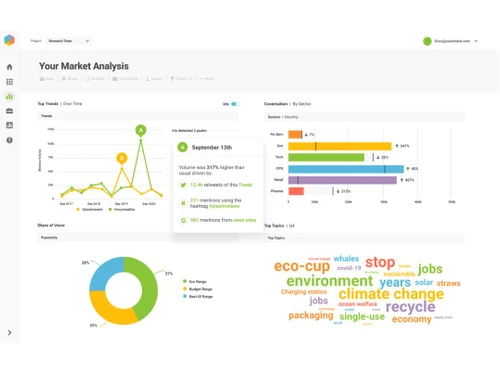The width and height of the screenshot is (500, 375).
Task: Open the More options menu
Action: pos(207,79)
